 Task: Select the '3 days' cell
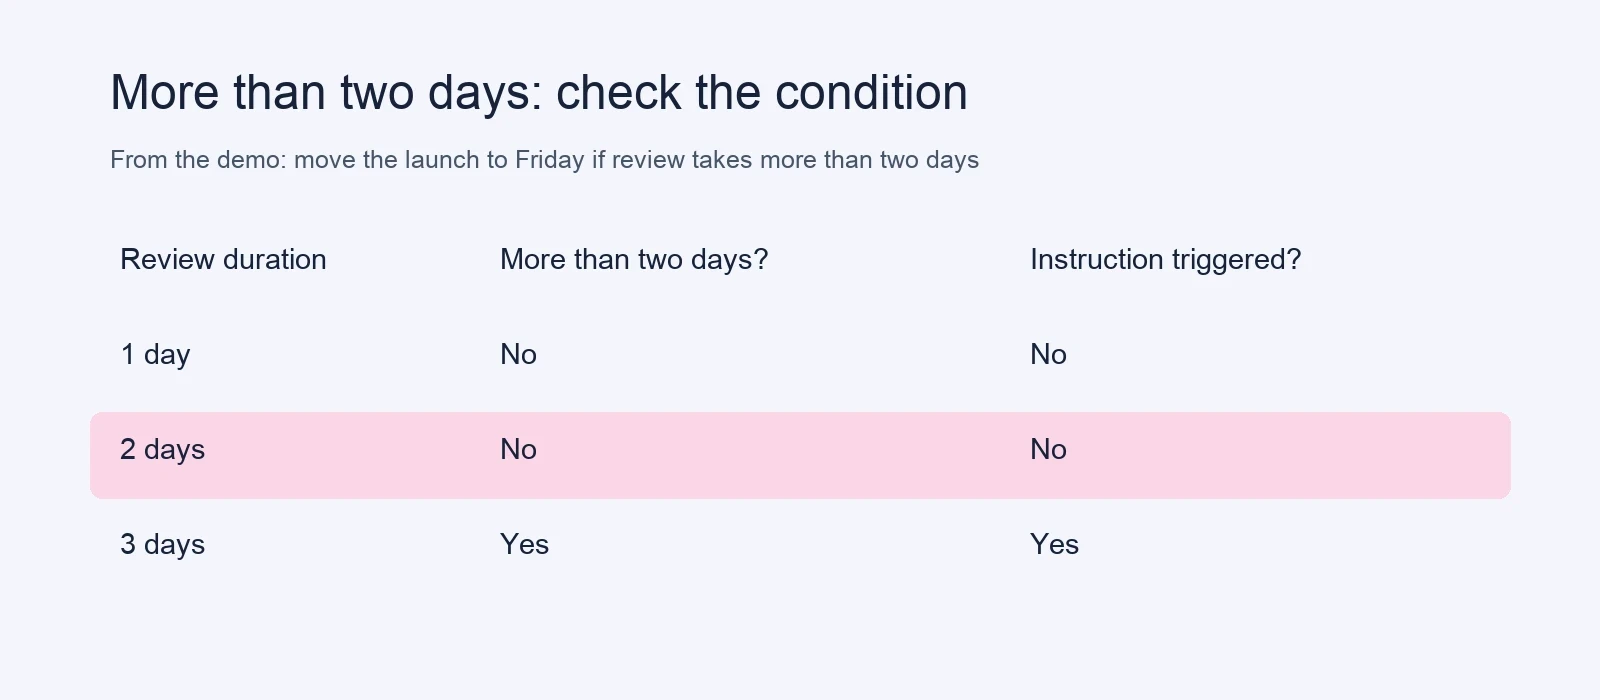162,545
